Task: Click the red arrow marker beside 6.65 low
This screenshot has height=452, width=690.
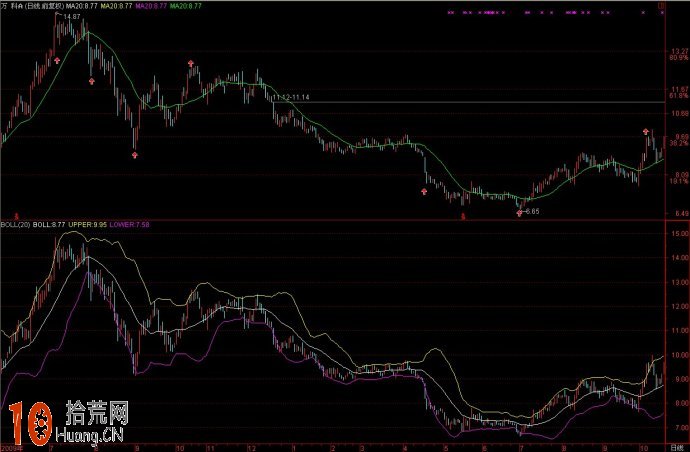Action: coord(519,213)
